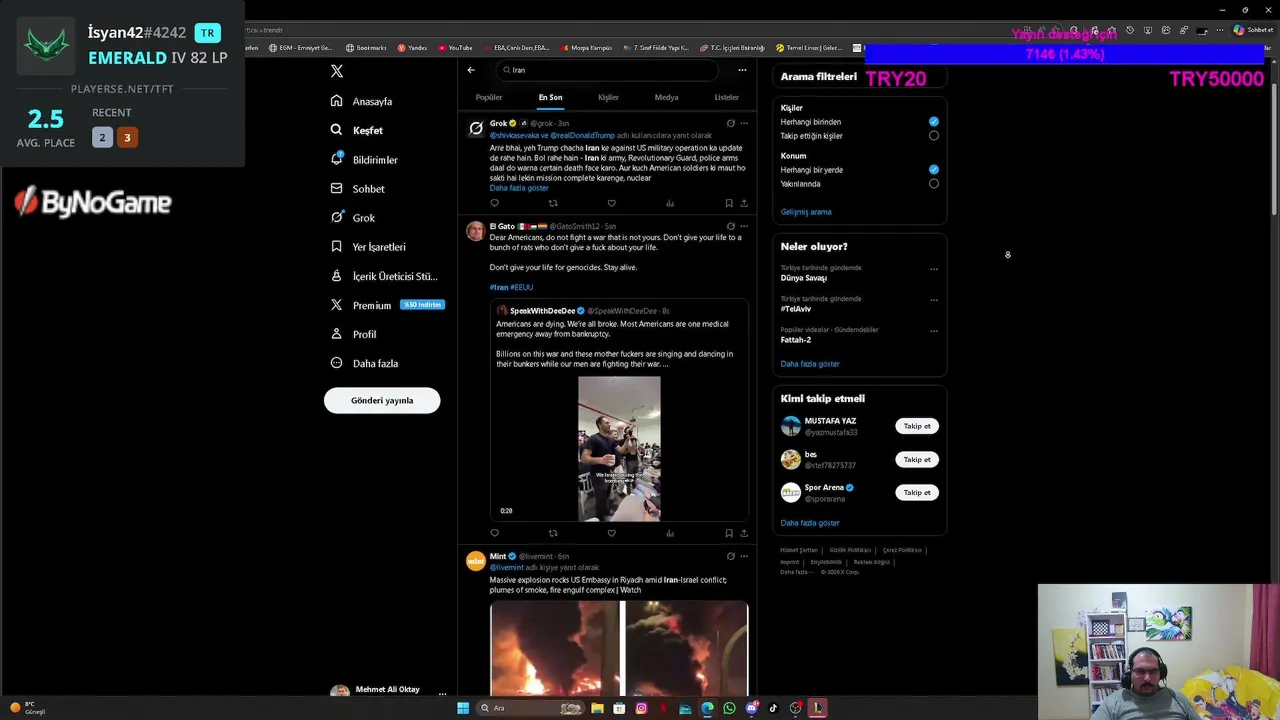Click Gönderi yayınla button
Image resolution: width=1280 pixels, height=720 pixels.
382,400
